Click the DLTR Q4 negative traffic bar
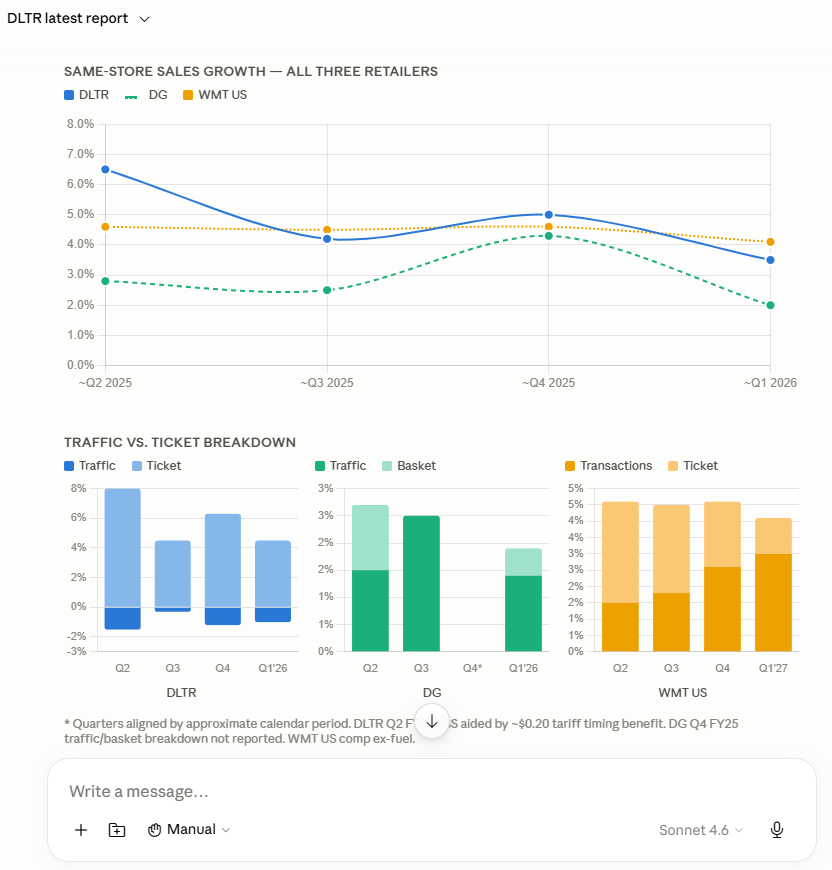 point(223,616)
